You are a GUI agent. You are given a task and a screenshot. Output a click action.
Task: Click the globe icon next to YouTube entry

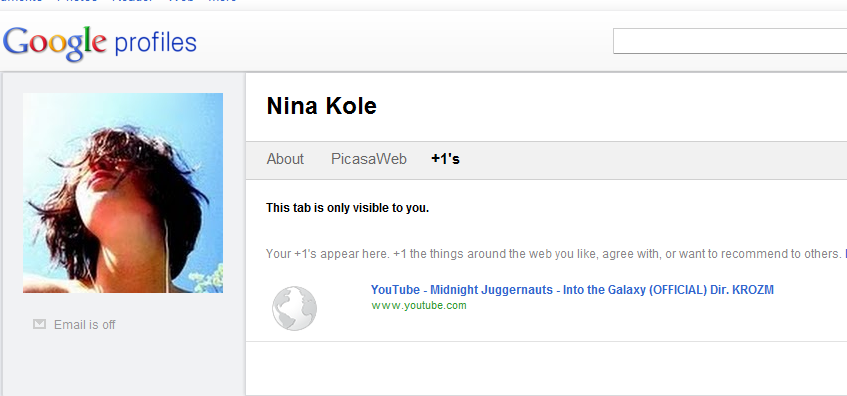tap(294, 308)
